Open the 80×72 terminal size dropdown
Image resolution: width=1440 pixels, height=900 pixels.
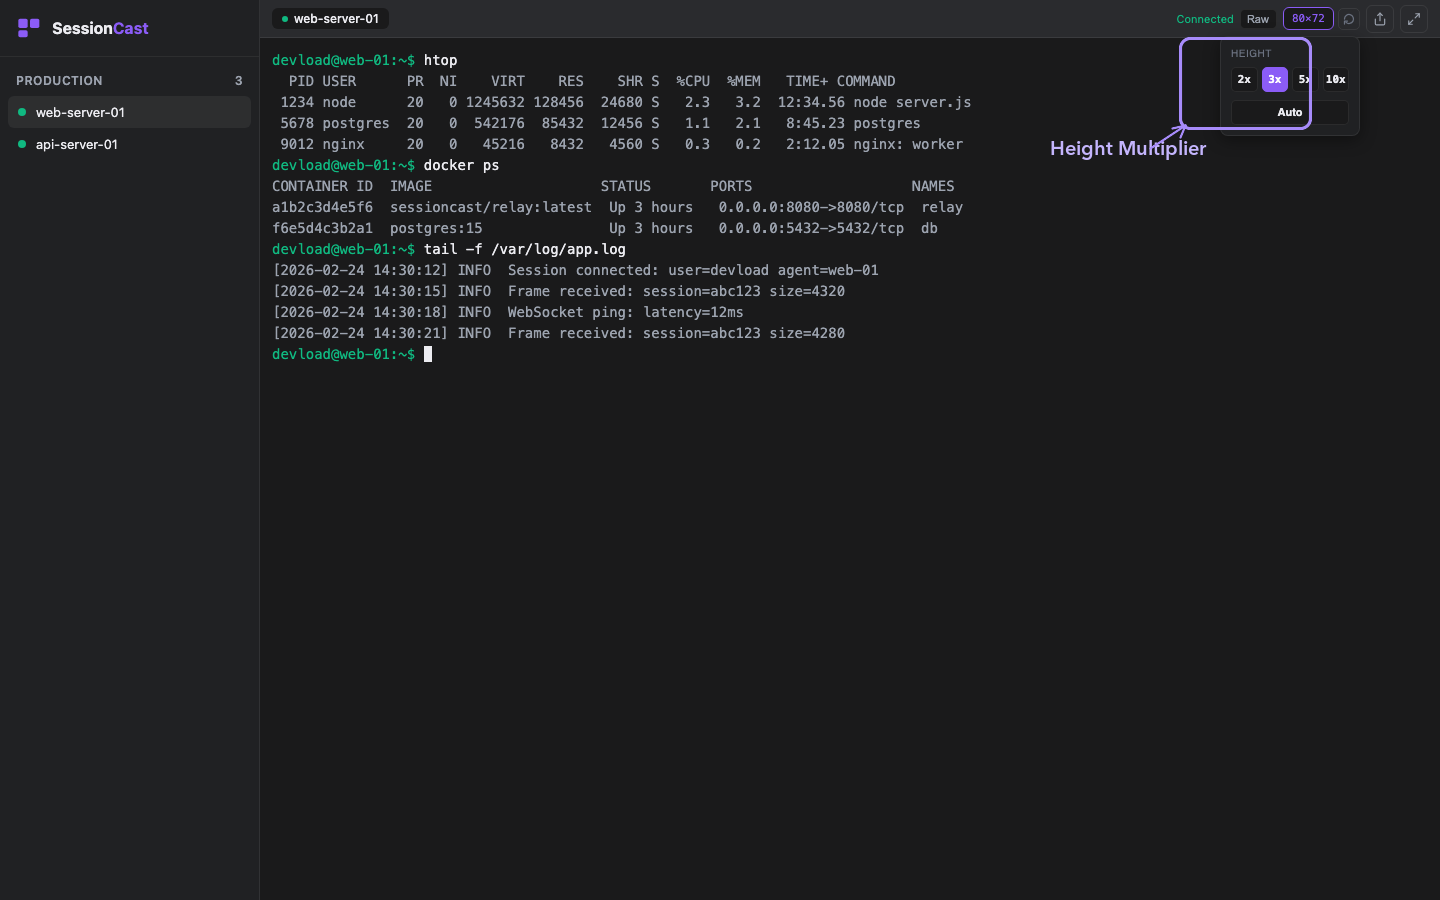(1308, 19)
